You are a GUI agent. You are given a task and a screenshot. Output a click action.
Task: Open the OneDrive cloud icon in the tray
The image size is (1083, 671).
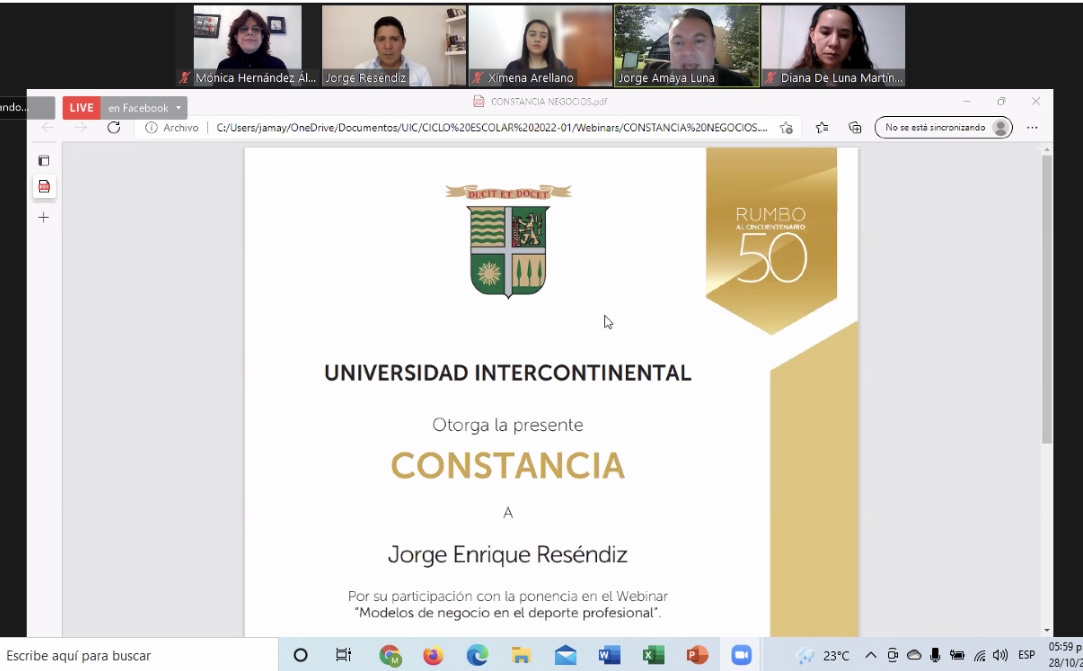(914, 655)
